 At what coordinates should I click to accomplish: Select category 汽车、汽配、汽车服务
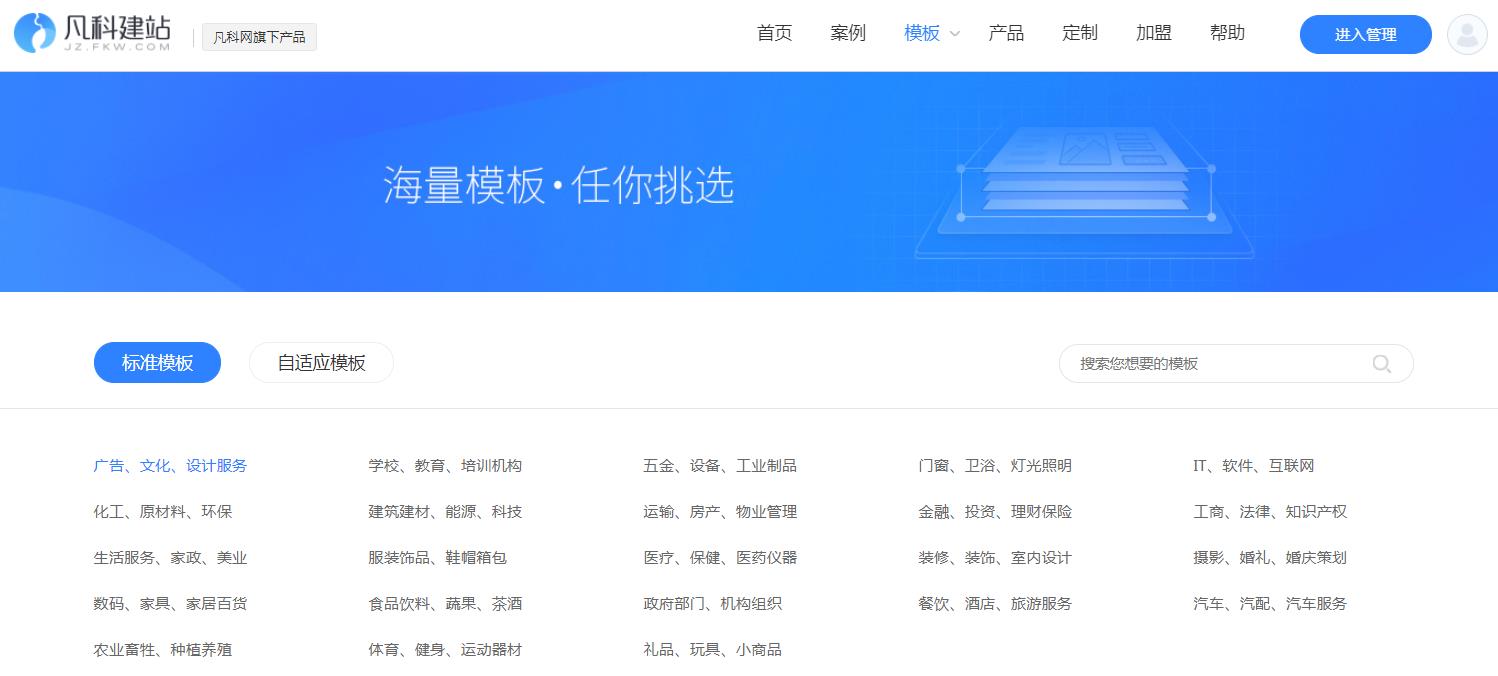tap(1270, 604)
